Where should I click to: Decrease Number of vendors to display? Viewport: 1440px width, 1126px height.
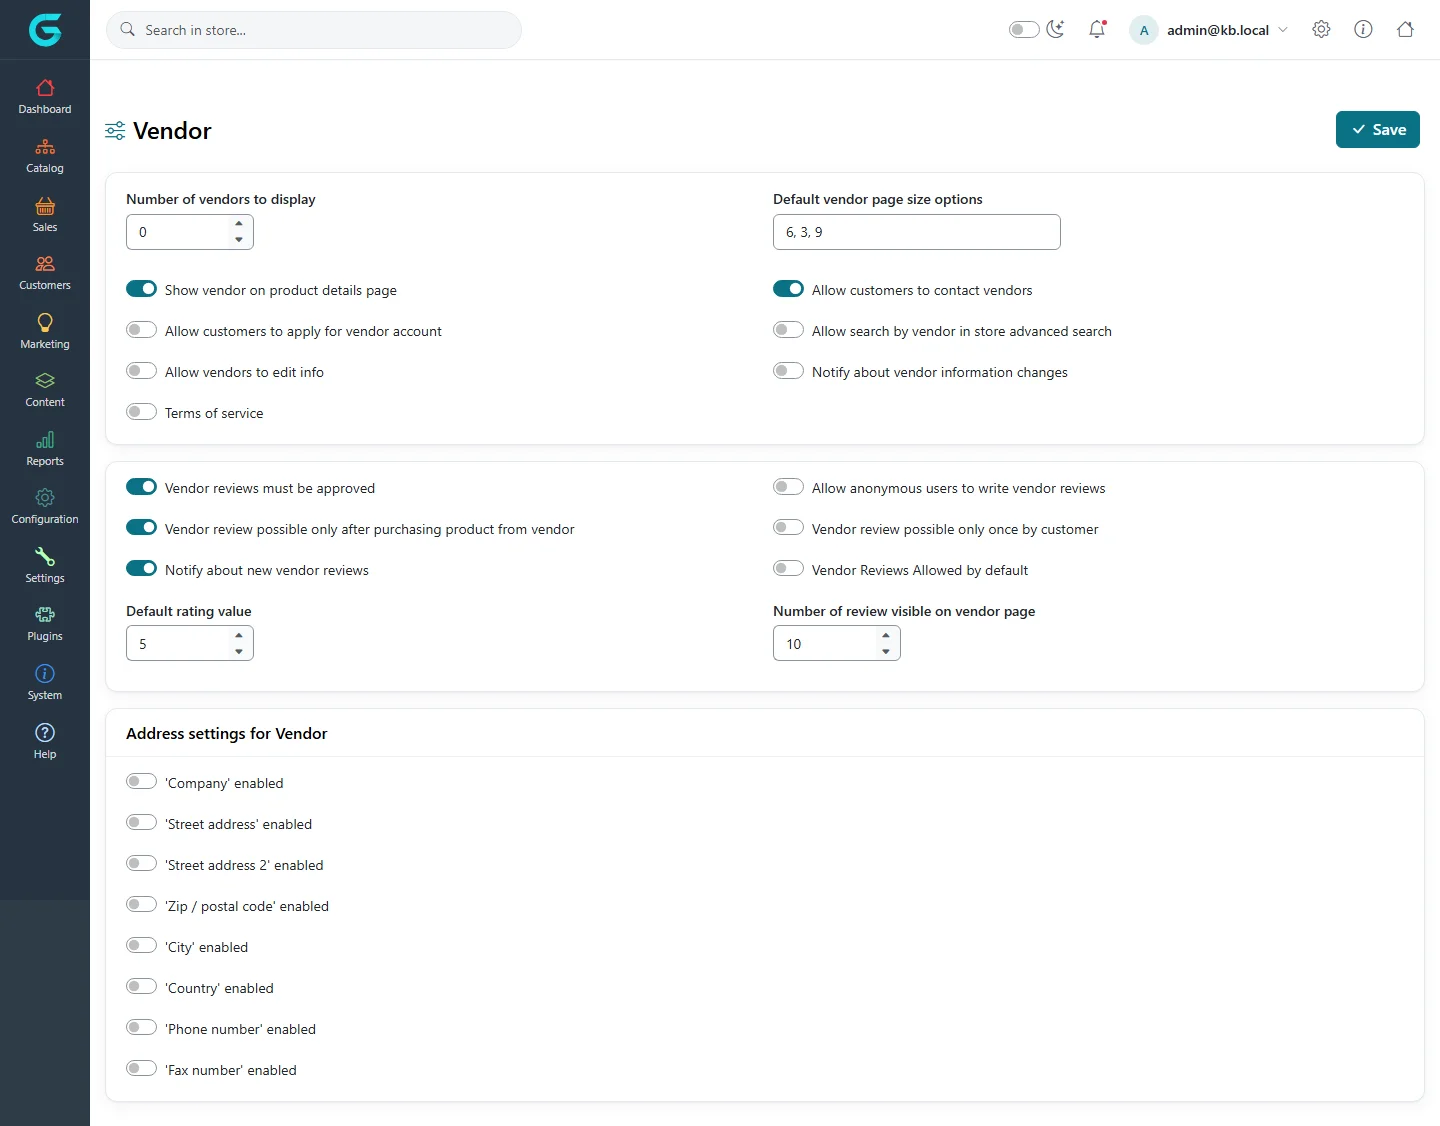[239, 240]
